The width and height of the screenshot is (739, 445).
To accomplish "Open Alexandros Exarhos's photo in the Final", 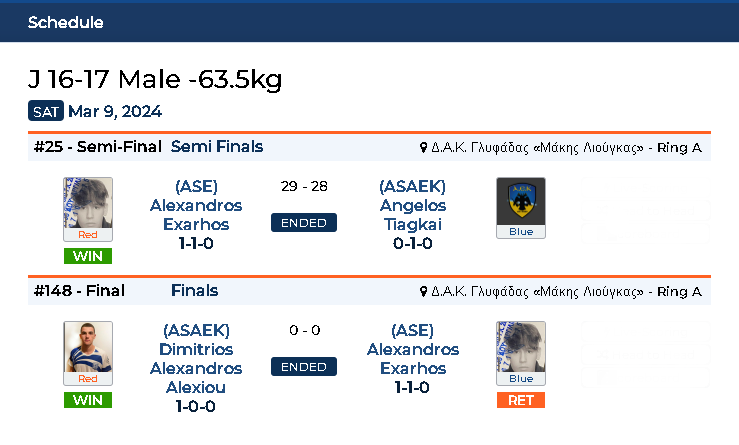I will click(521, 347).
